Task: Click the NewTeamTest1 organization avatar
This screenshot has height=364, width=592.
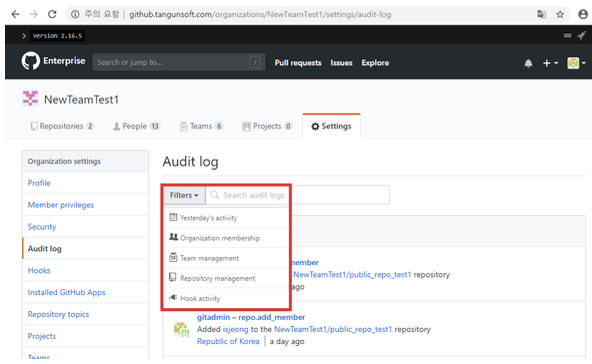Action: [30, 99]
